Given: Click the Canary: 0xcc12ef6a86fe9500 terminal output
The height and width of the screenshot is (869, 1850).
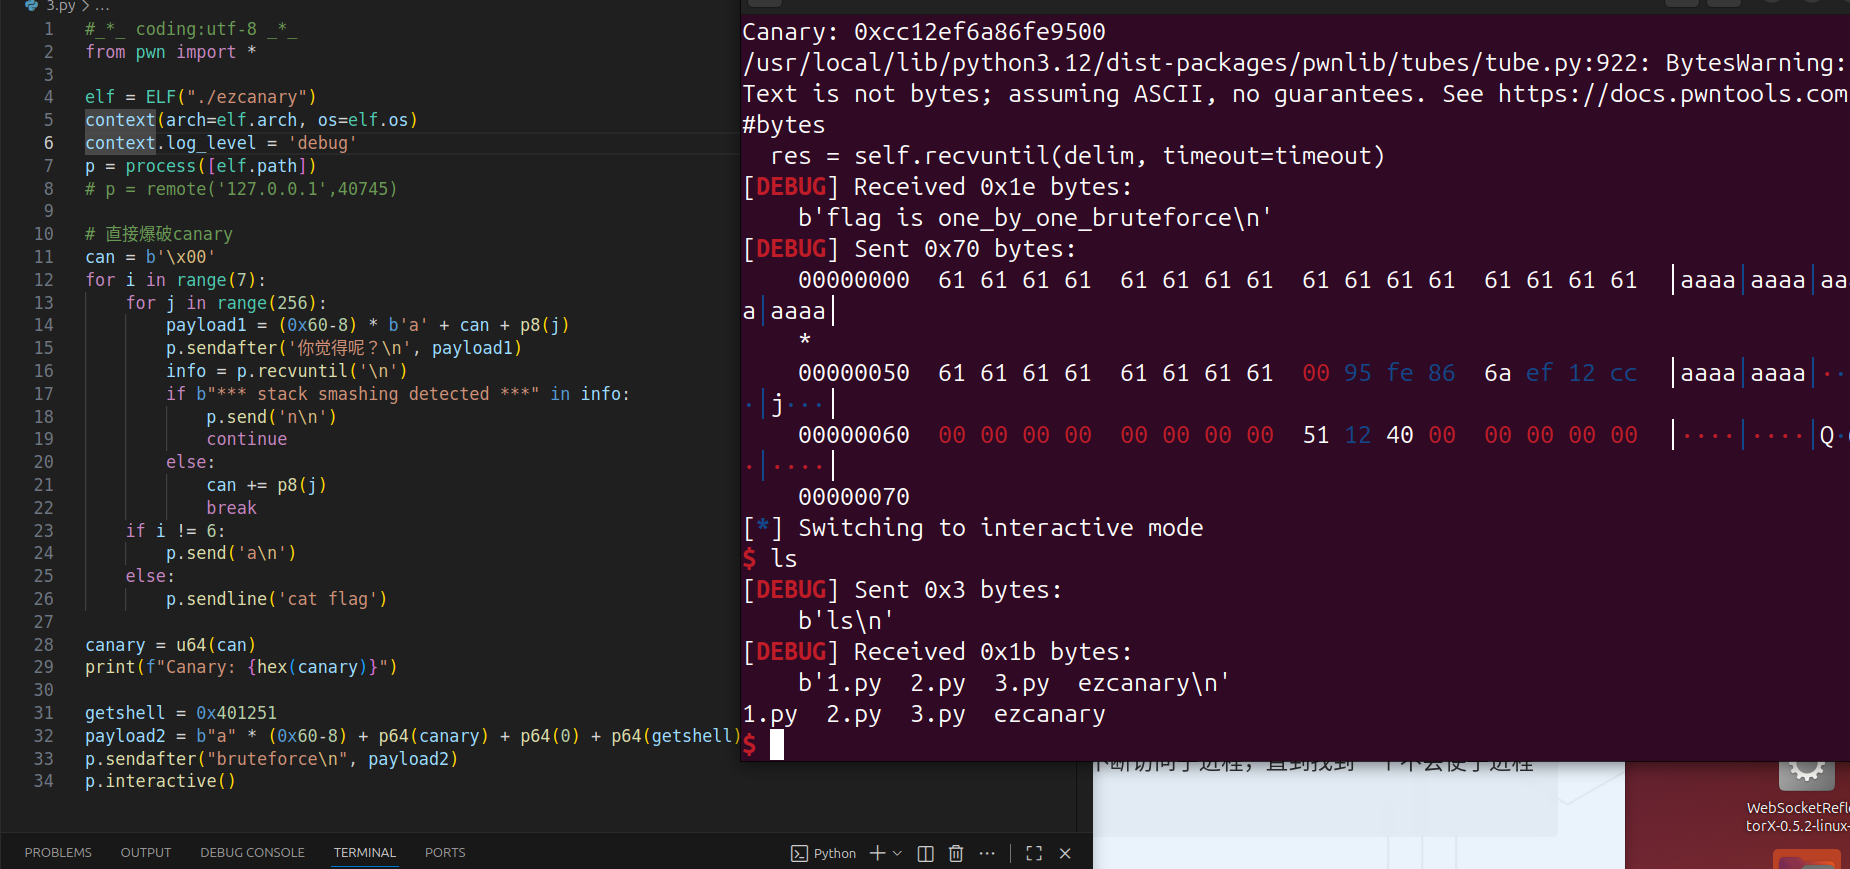Looking at the screenshot, I should 924,32.
